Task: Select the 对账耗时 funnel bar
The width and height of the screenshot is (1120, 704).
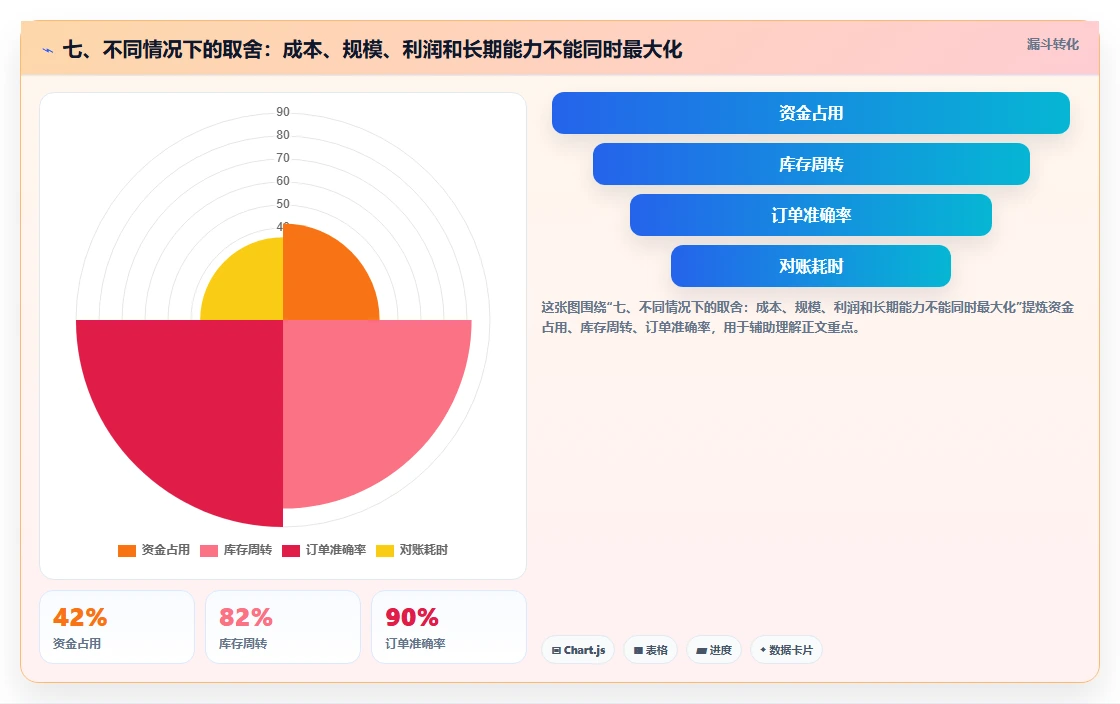Action: [x=811, y=266]
